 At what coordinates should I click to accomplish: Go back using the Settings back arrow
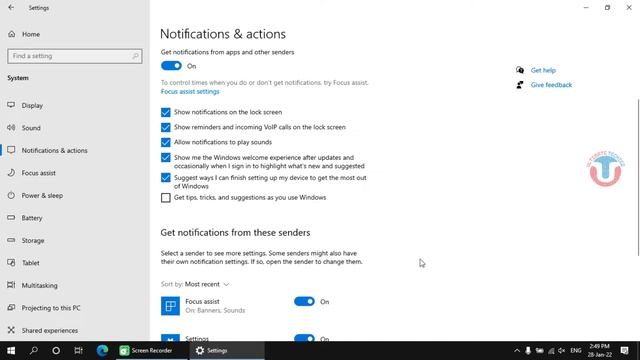[11, 7]
